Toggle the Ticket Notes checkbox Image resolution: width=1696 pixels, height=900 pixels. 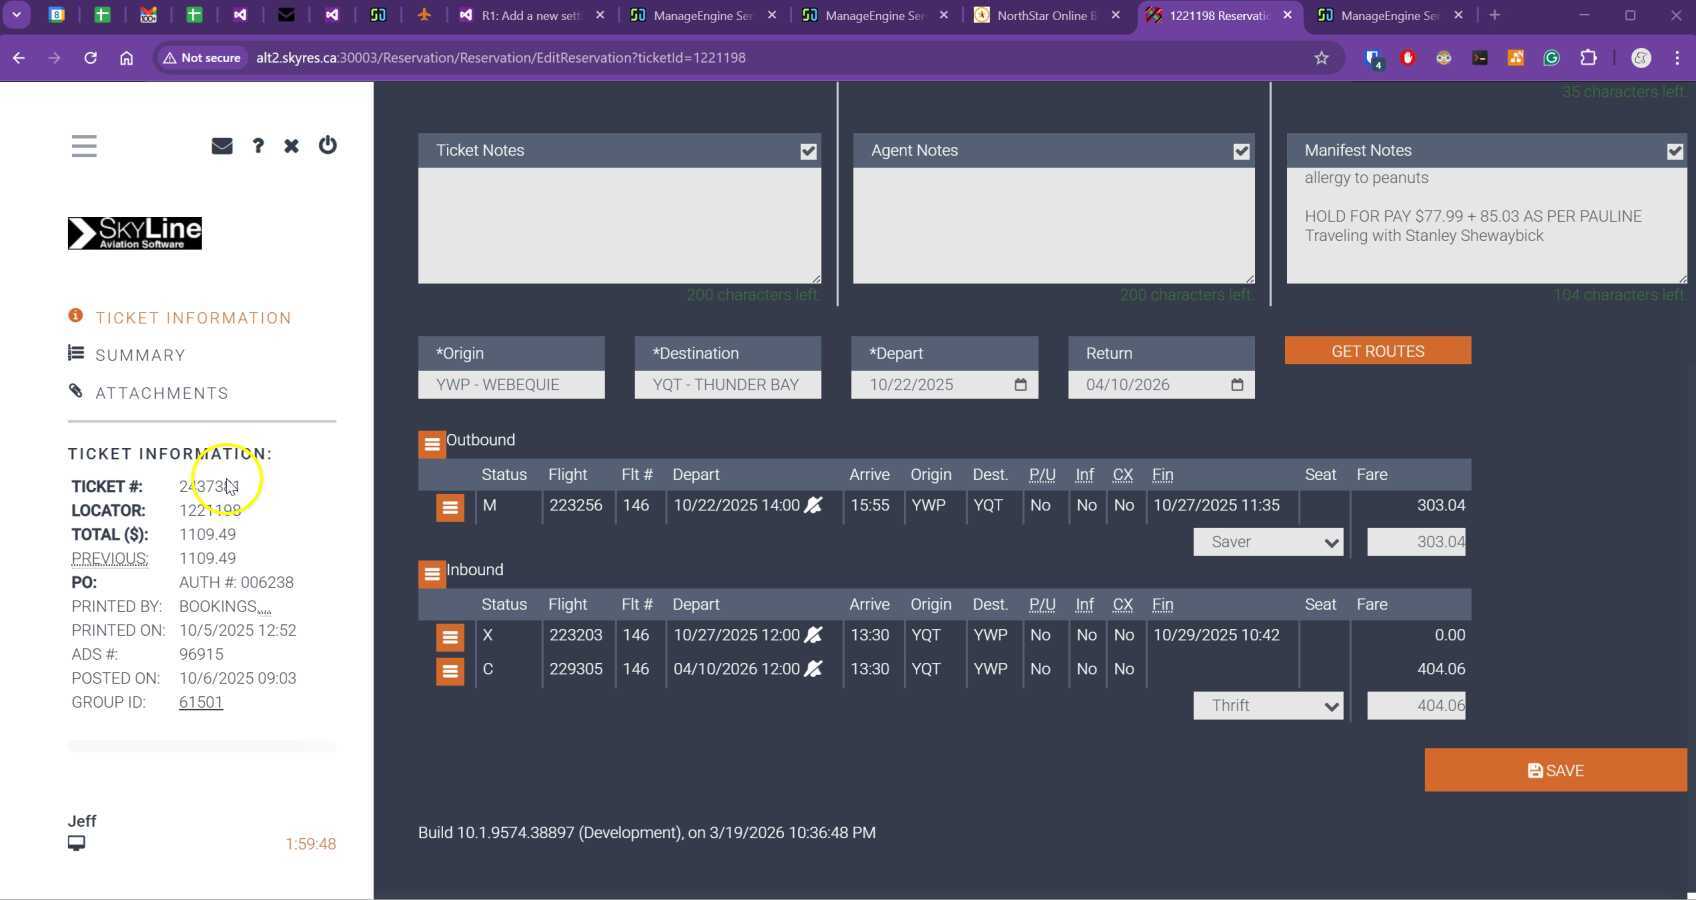(808, 152)
